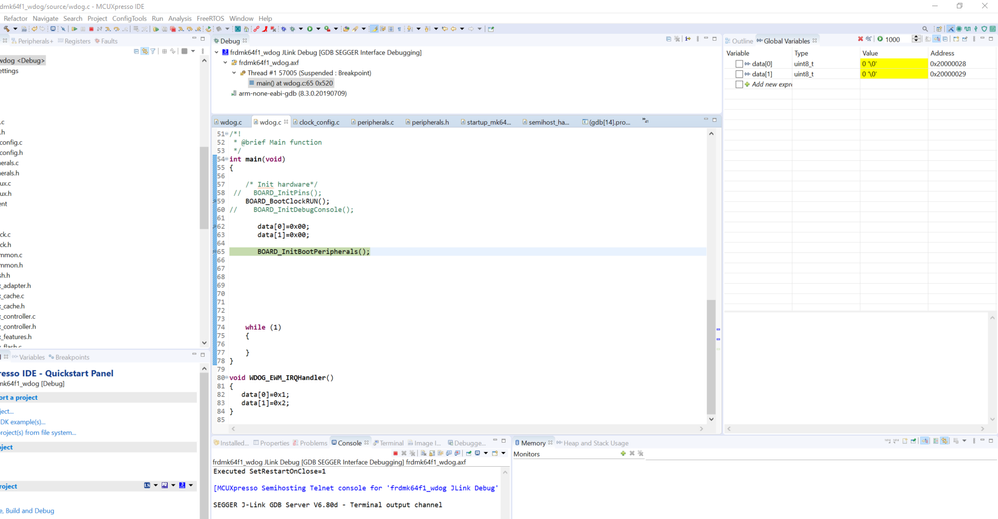This screenshot has height=519, width=998.
Task: Collapse the Thread #1 57005 node
Action: (x=234, y=73)
